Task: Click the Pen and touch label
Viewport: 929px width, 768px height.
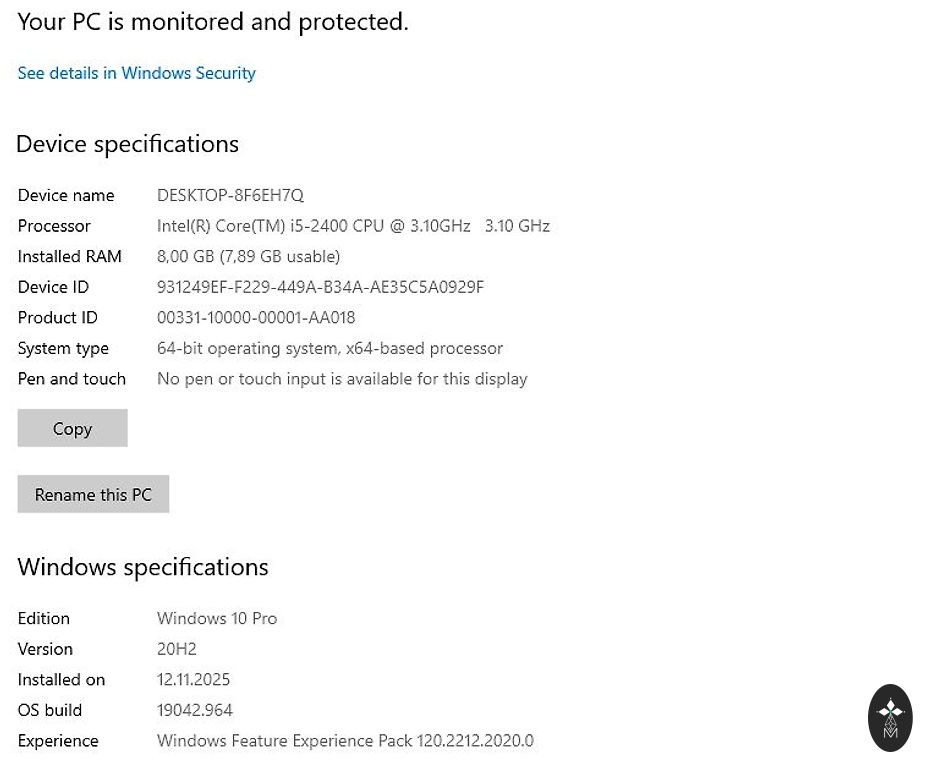Action: pyautogui.click(x=72, y=379)
